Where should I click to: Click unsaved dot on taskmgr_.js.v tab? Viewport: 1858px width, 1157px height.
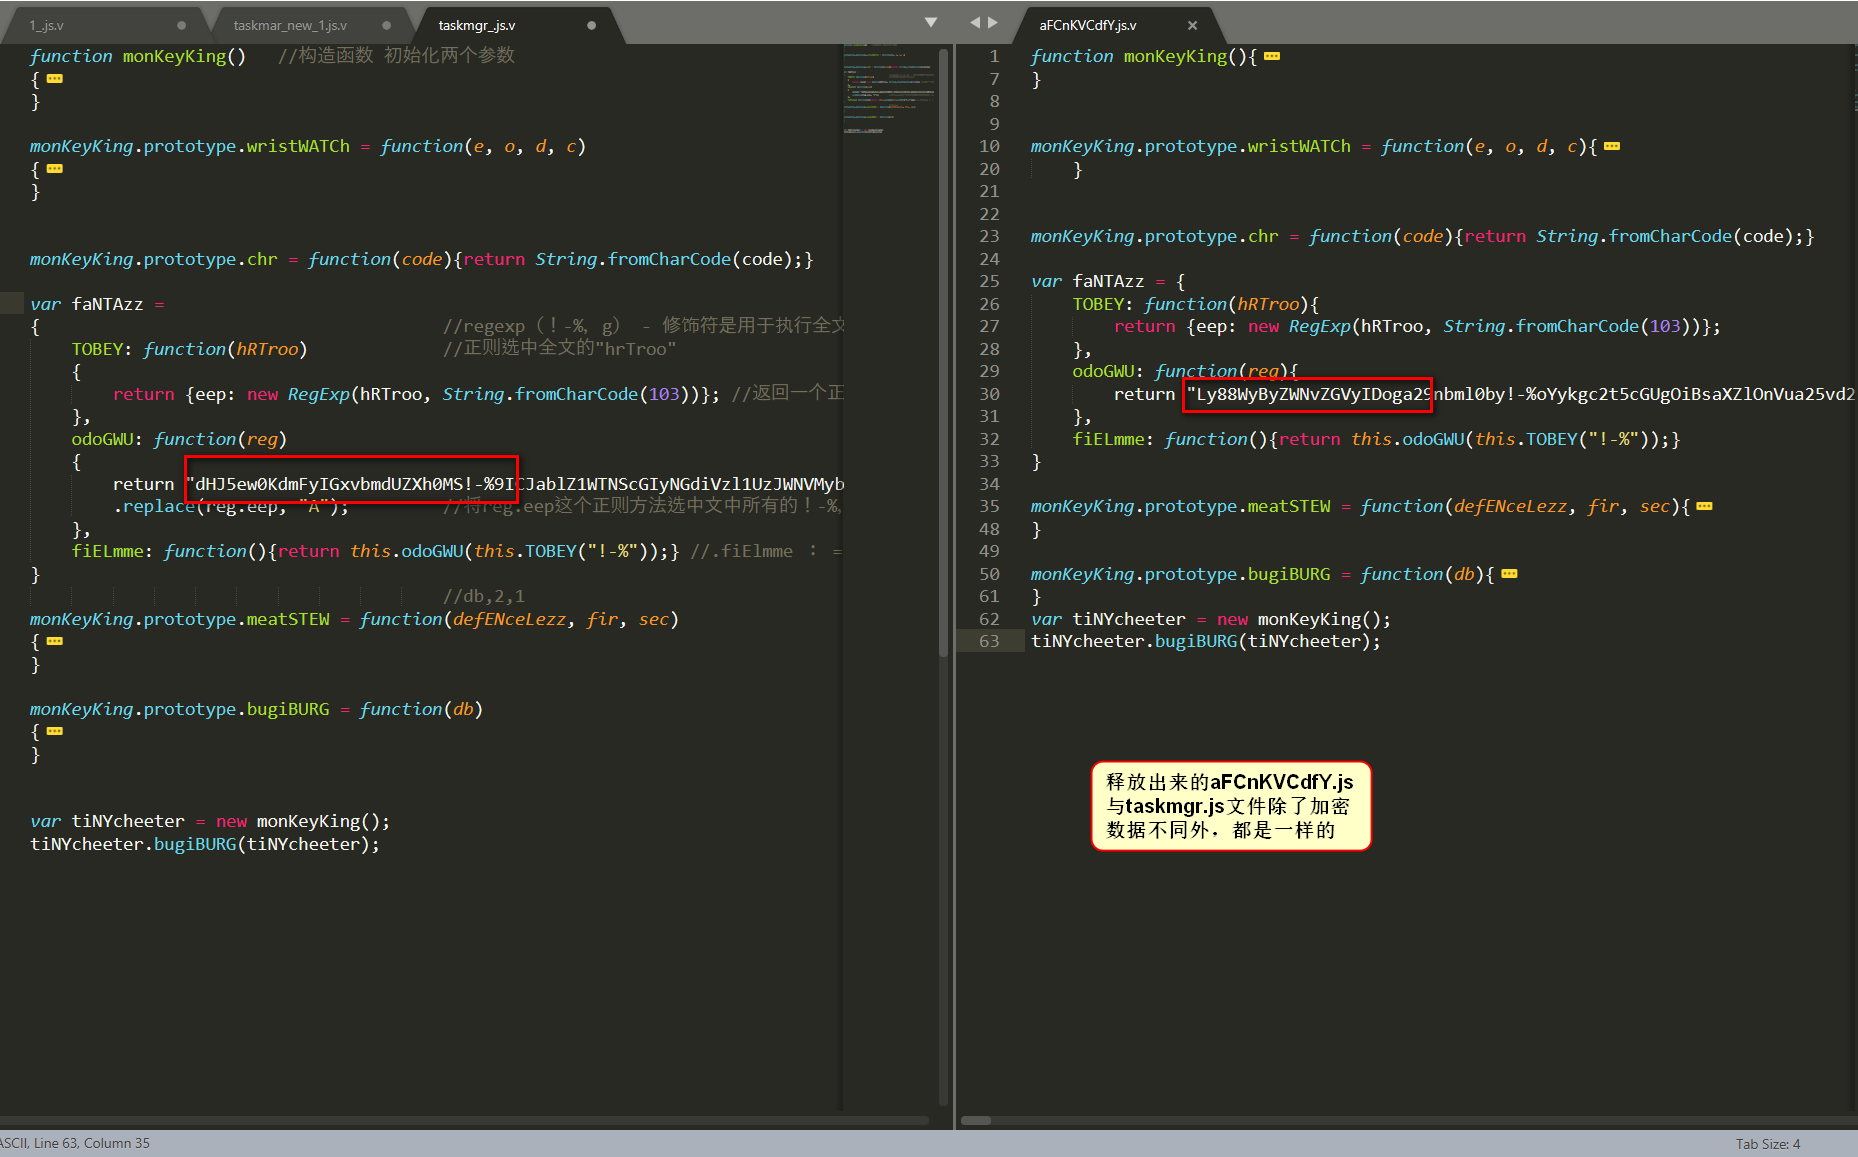click(591, 25)
